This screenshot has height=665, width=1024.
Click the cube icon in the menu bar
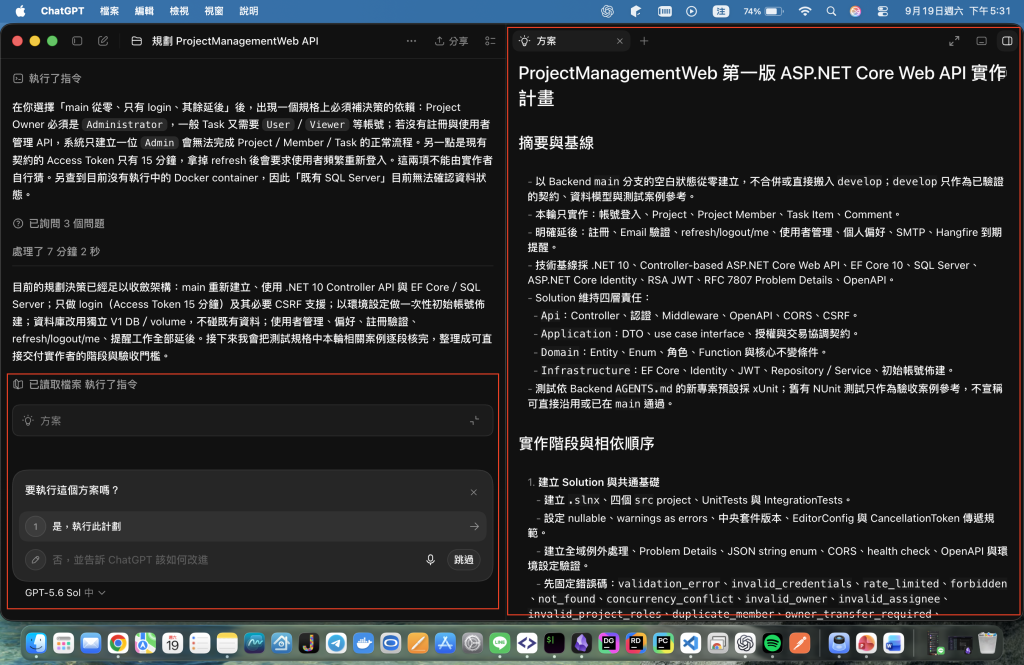click(635, 11)
